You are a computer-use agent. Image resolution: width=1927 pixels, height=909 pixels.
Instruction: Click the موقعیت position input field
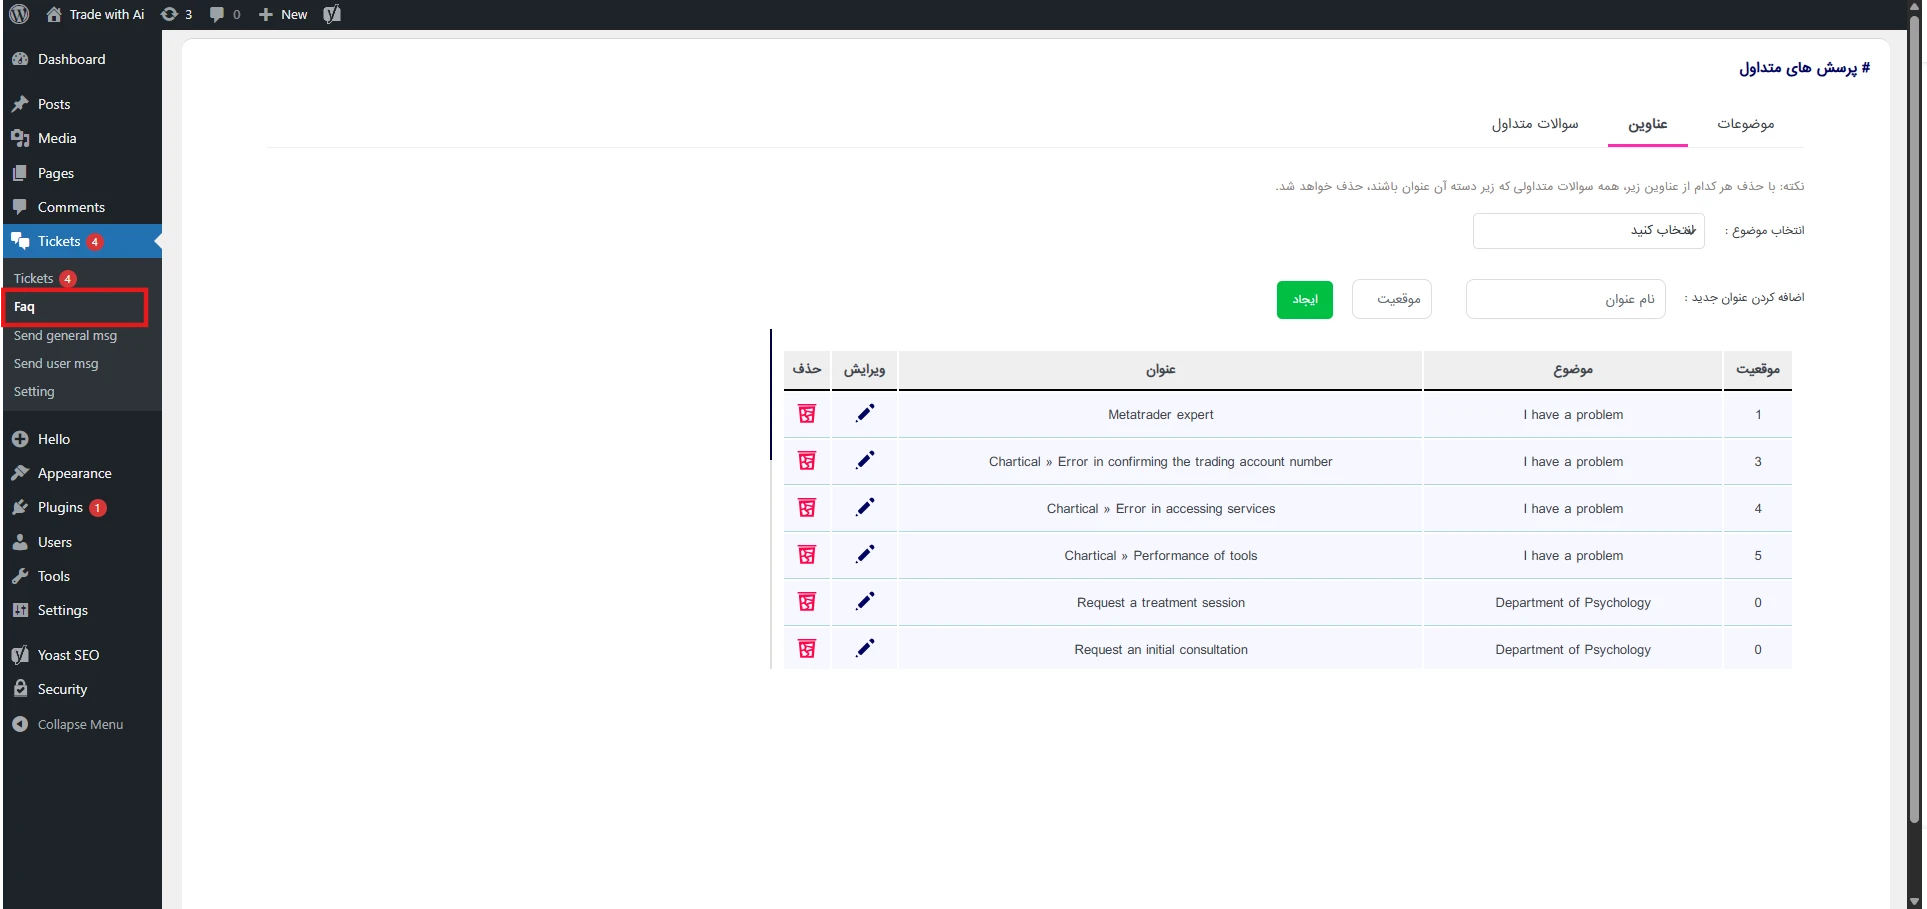[x=1391, y=299]
